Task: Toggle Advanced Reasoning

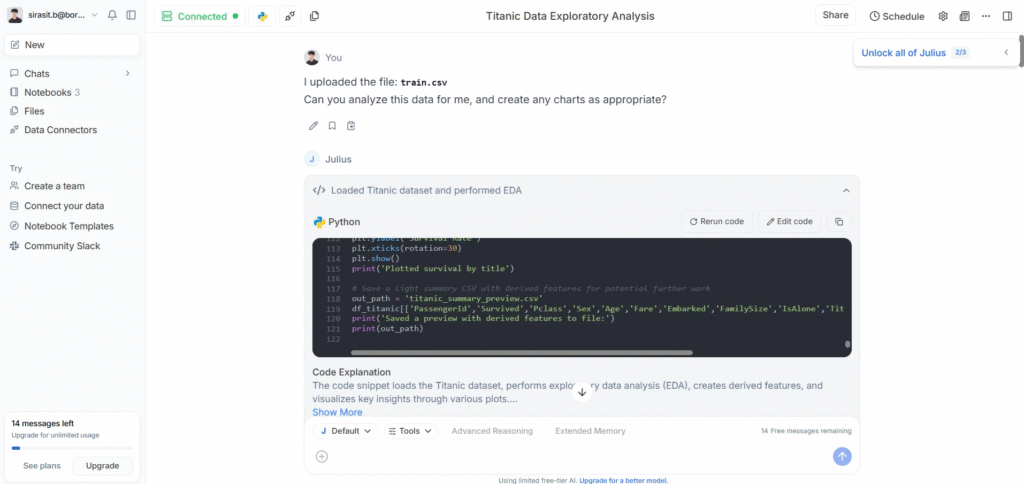Action: click(x=492, y=431)
